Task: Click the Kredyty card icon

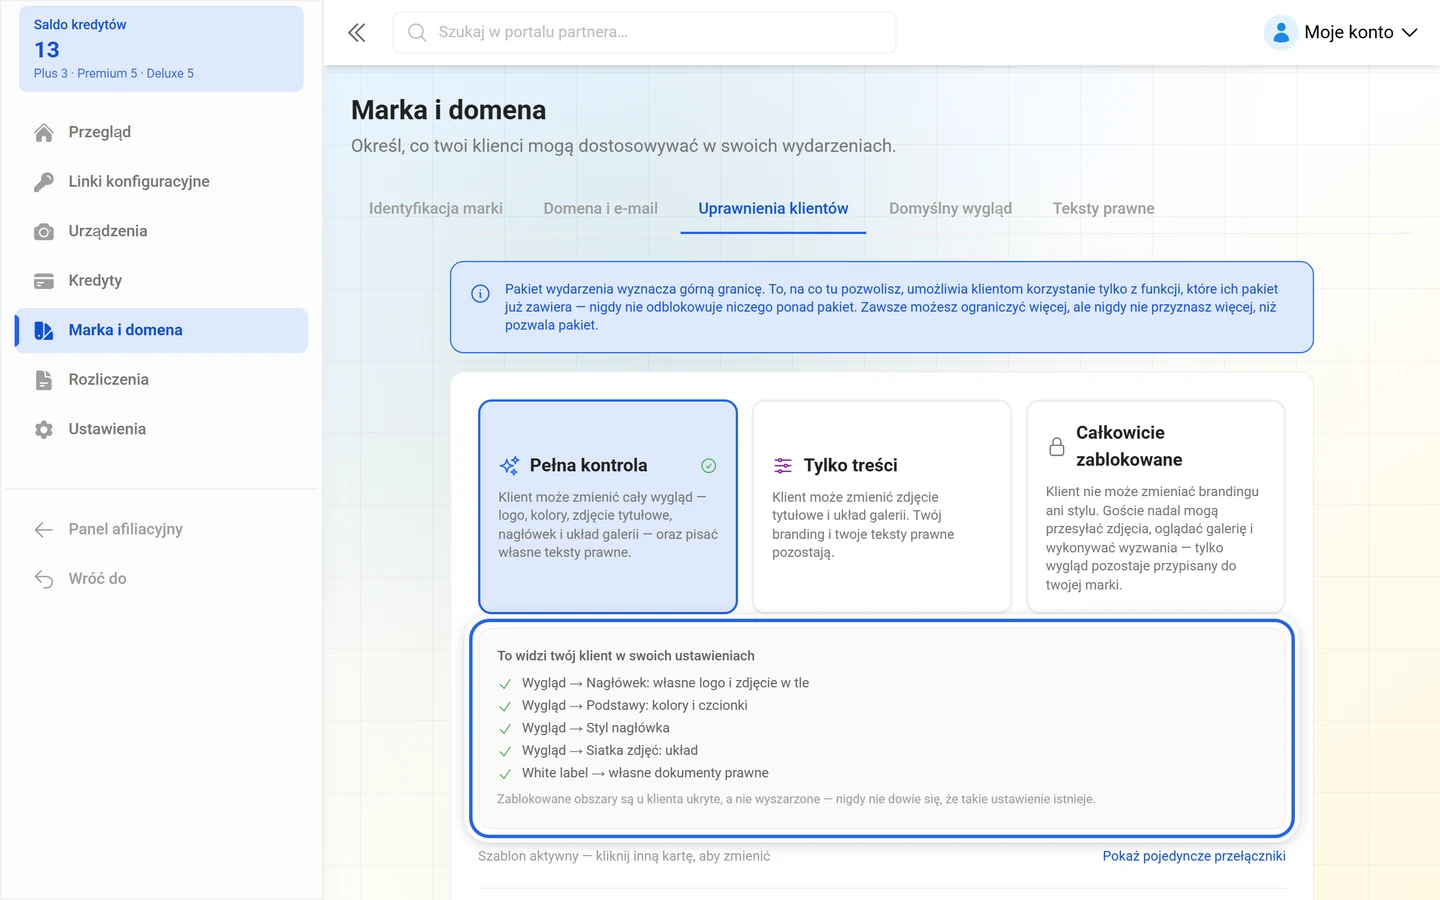Action: (x=44, y=281)
